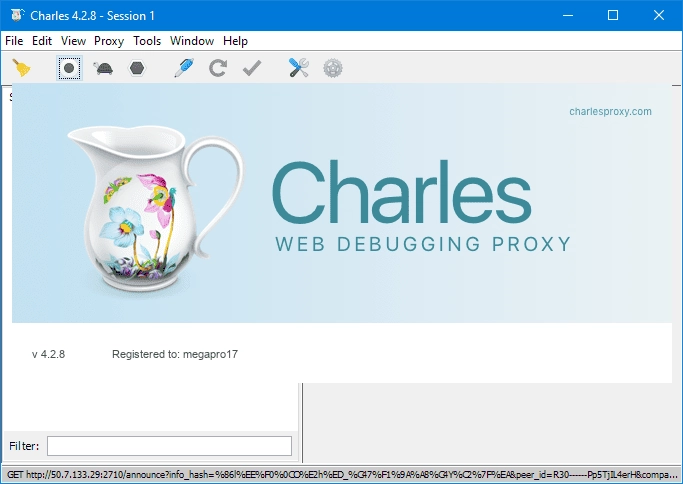The height and width of the screenshot is (484, 683).
Task: Repeat the selected request with the refresh icon
Action: [x=217, y=68]
